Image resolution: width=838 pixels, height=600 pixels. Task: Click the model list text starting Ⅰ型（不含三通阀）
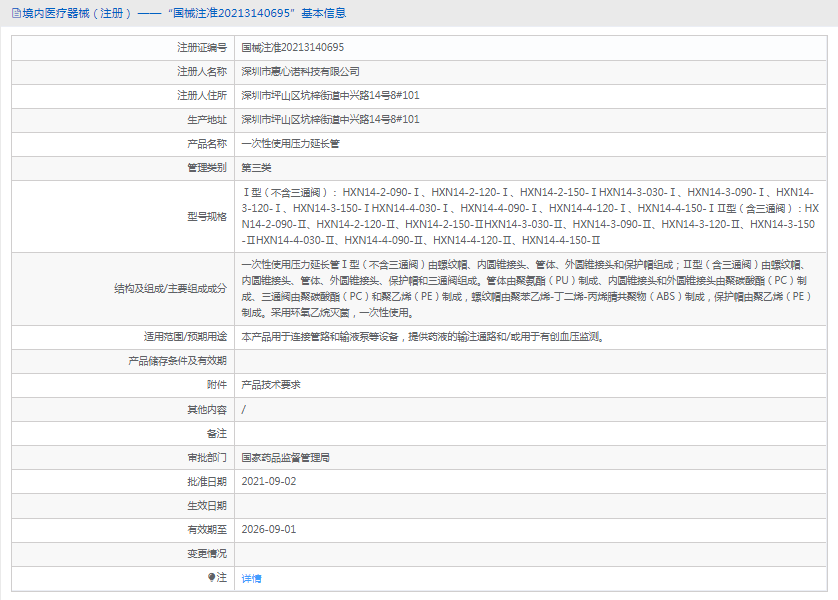[x=530, y=216]
